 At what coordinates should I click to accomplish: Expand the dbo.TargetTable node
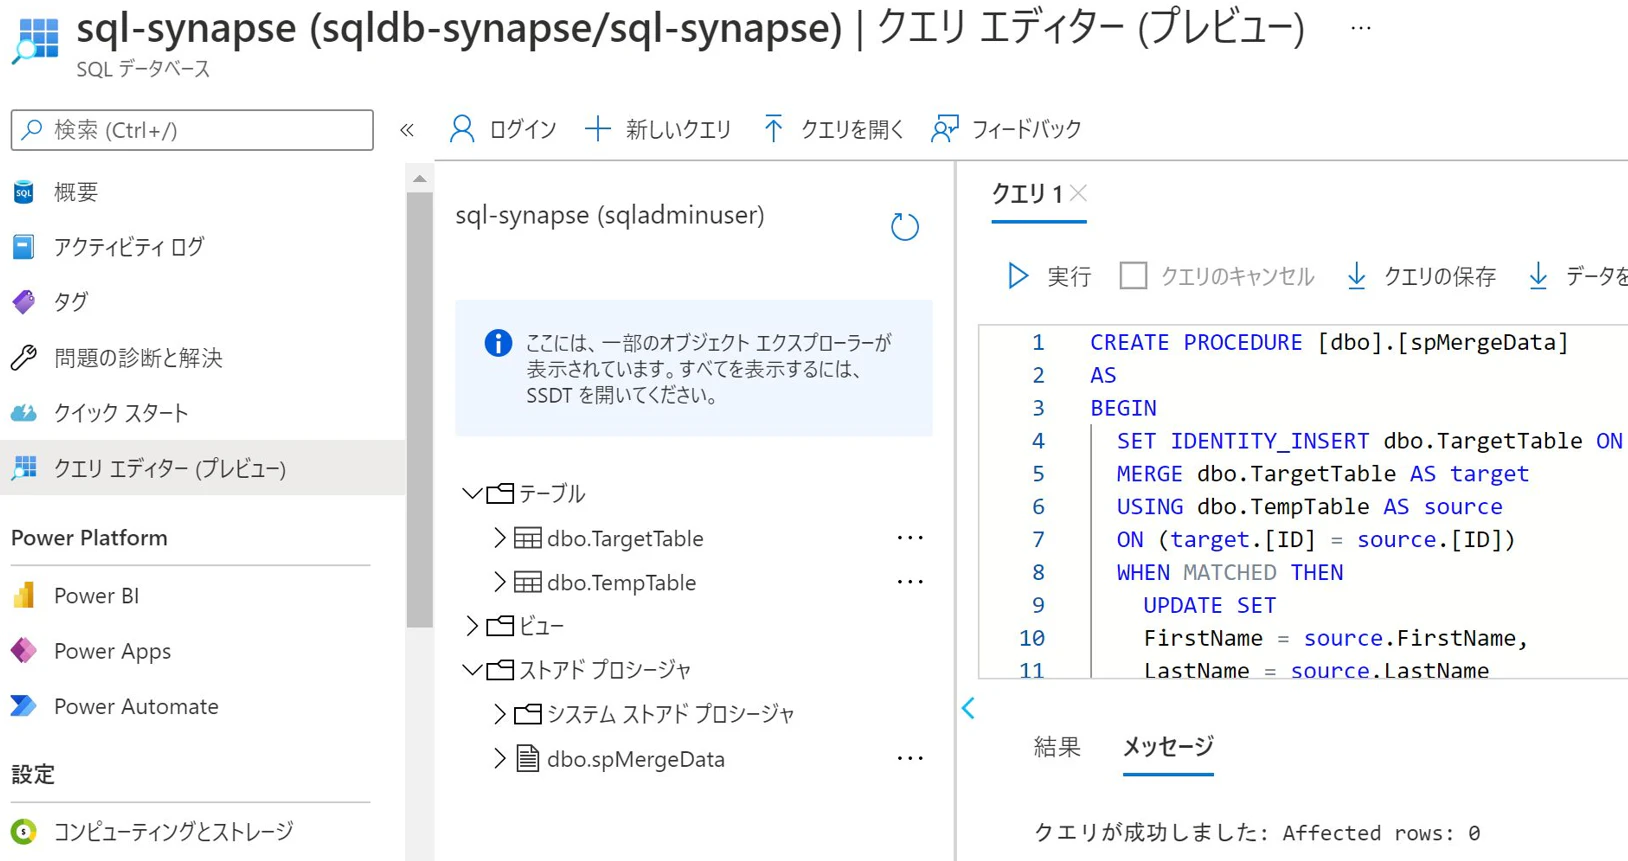(x=500, y=538)
